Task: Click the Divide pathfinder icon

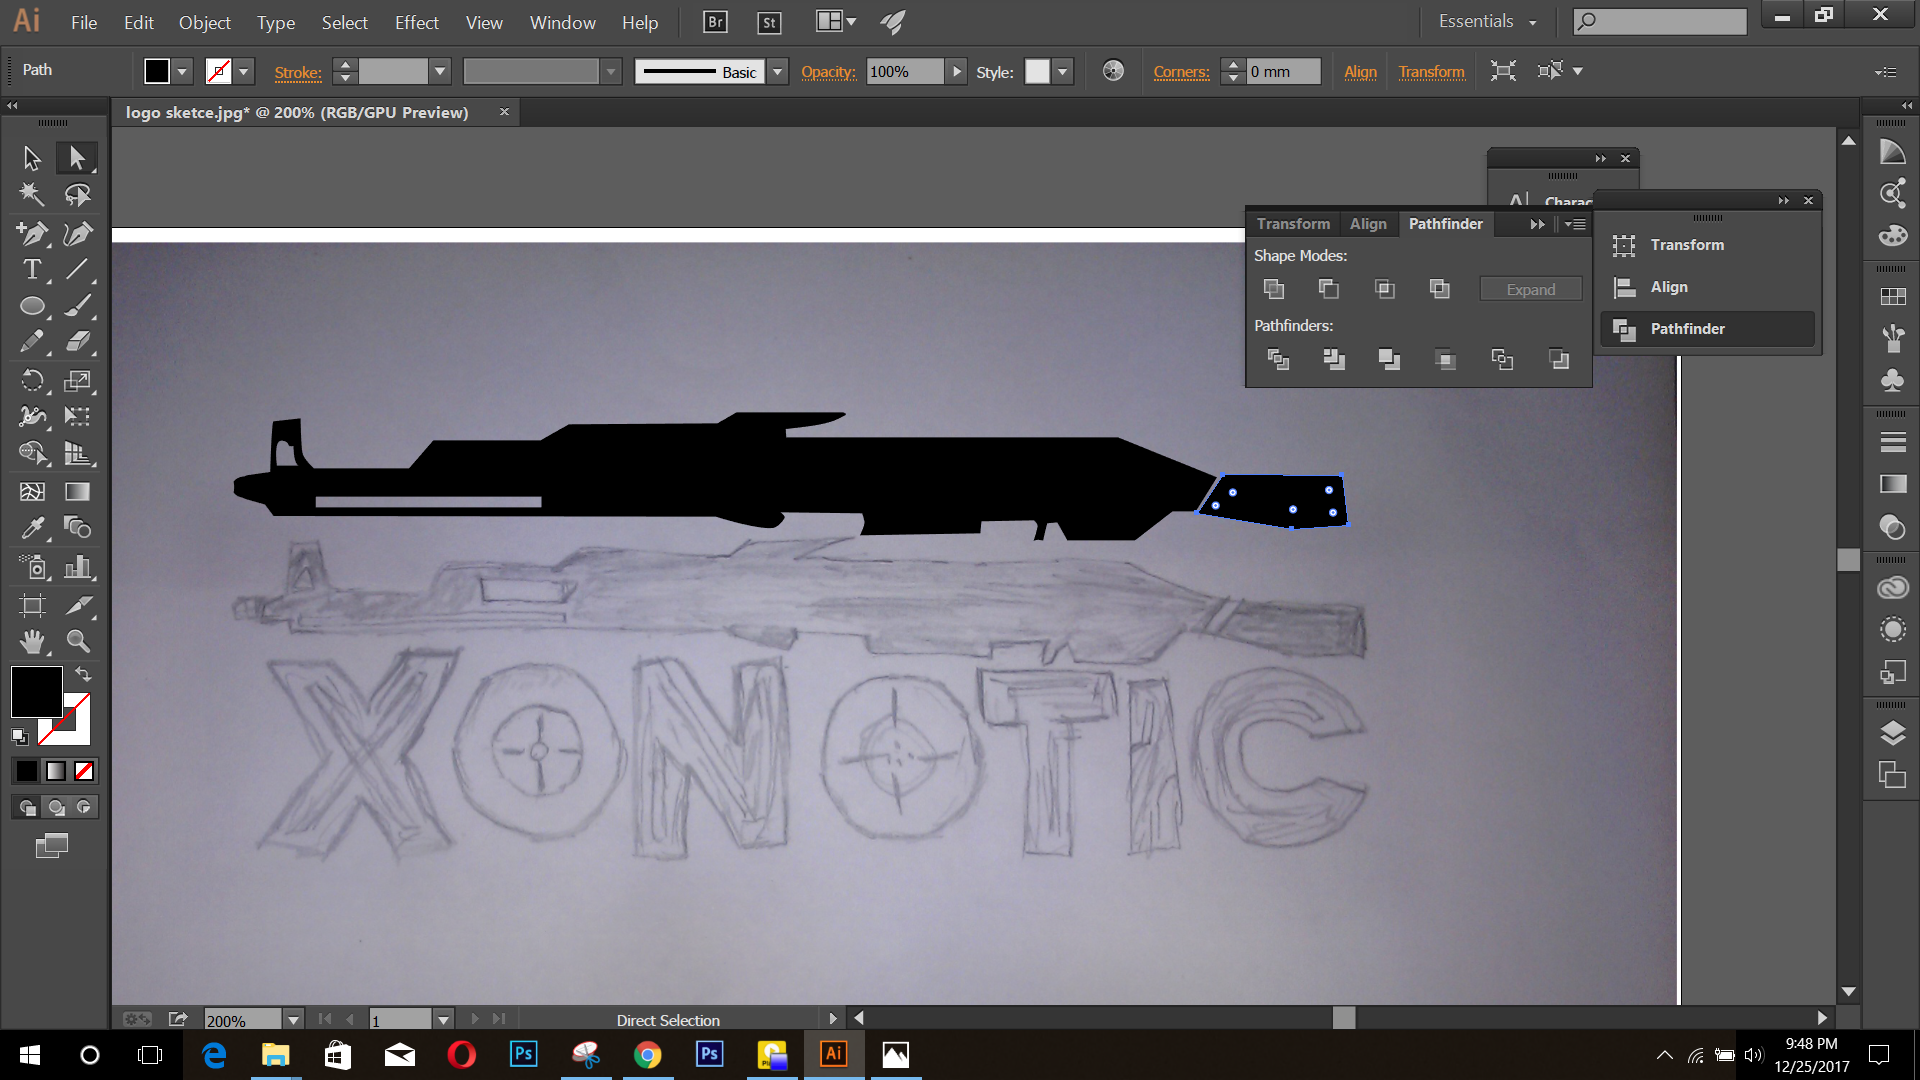Action: tap(1278, 359)
